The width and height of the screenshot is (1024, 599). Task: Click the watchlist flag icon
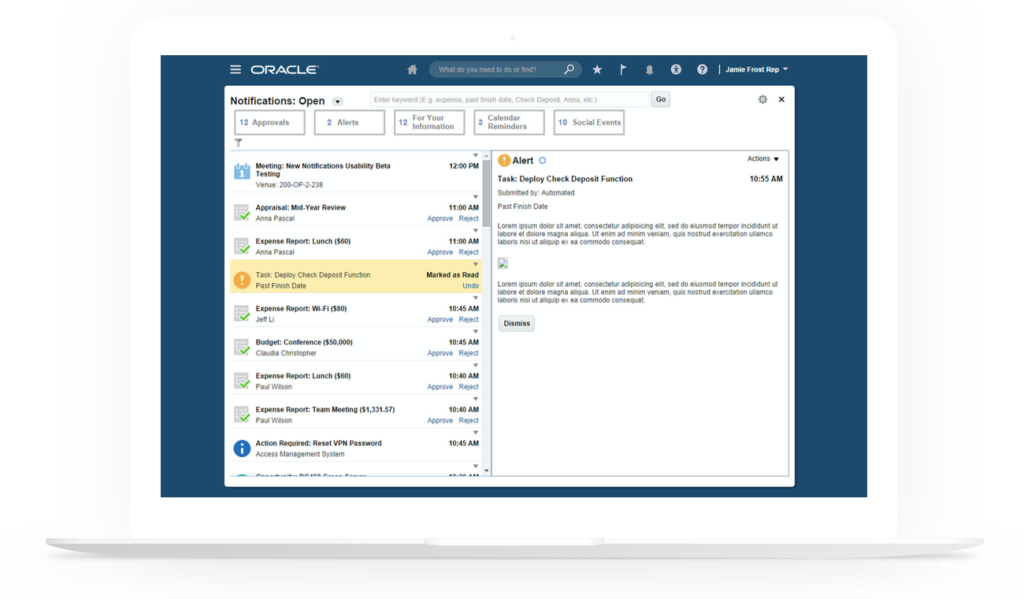(623, 70)
